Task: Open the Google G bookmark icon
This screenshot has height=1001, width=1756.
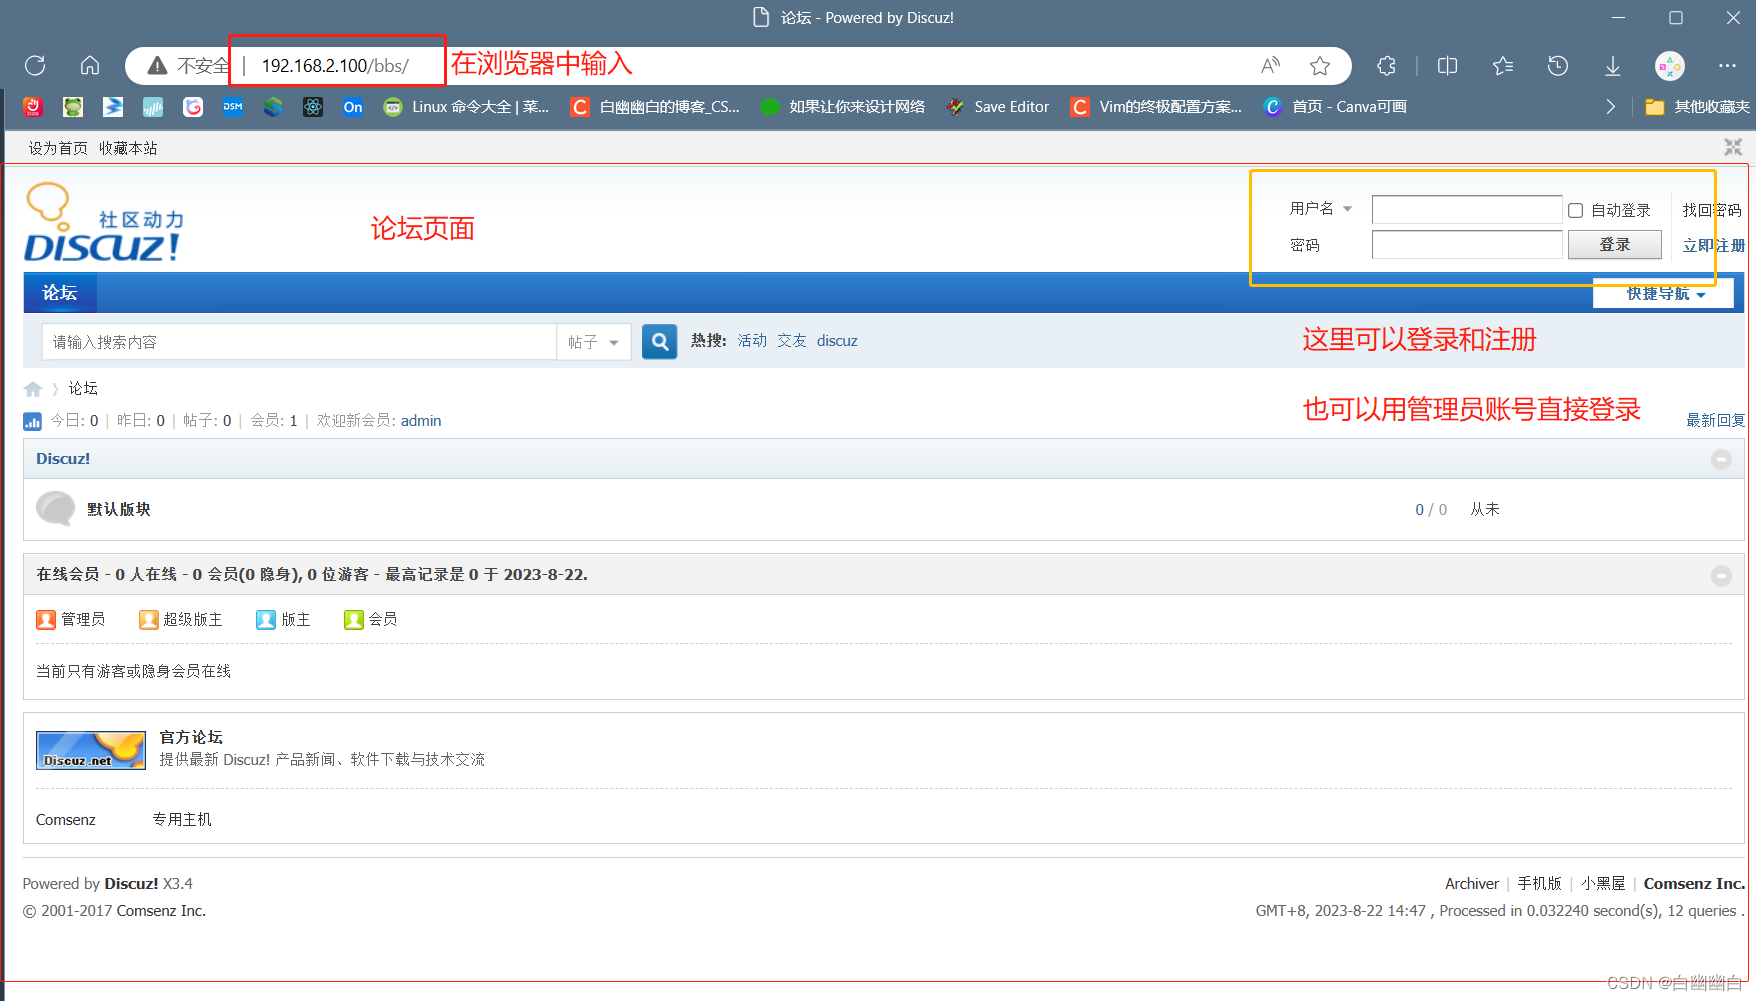Action: point(193,107)
